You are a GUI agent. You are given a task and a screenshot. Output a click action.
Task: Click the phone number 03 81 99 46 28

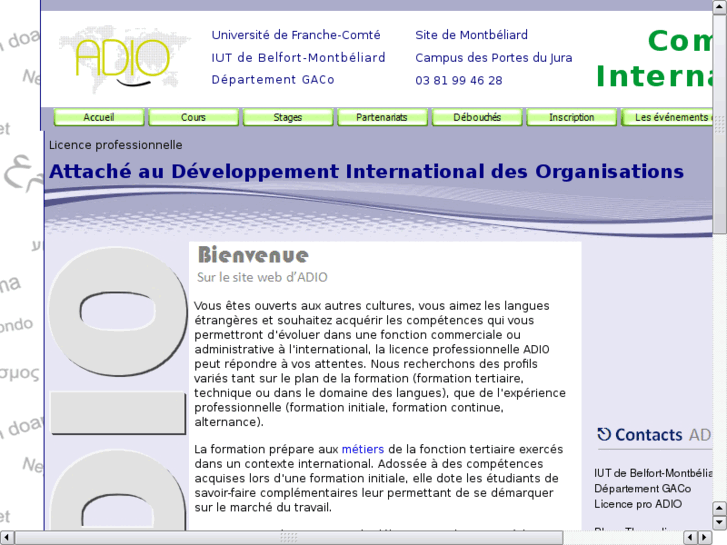click(459, 81)
